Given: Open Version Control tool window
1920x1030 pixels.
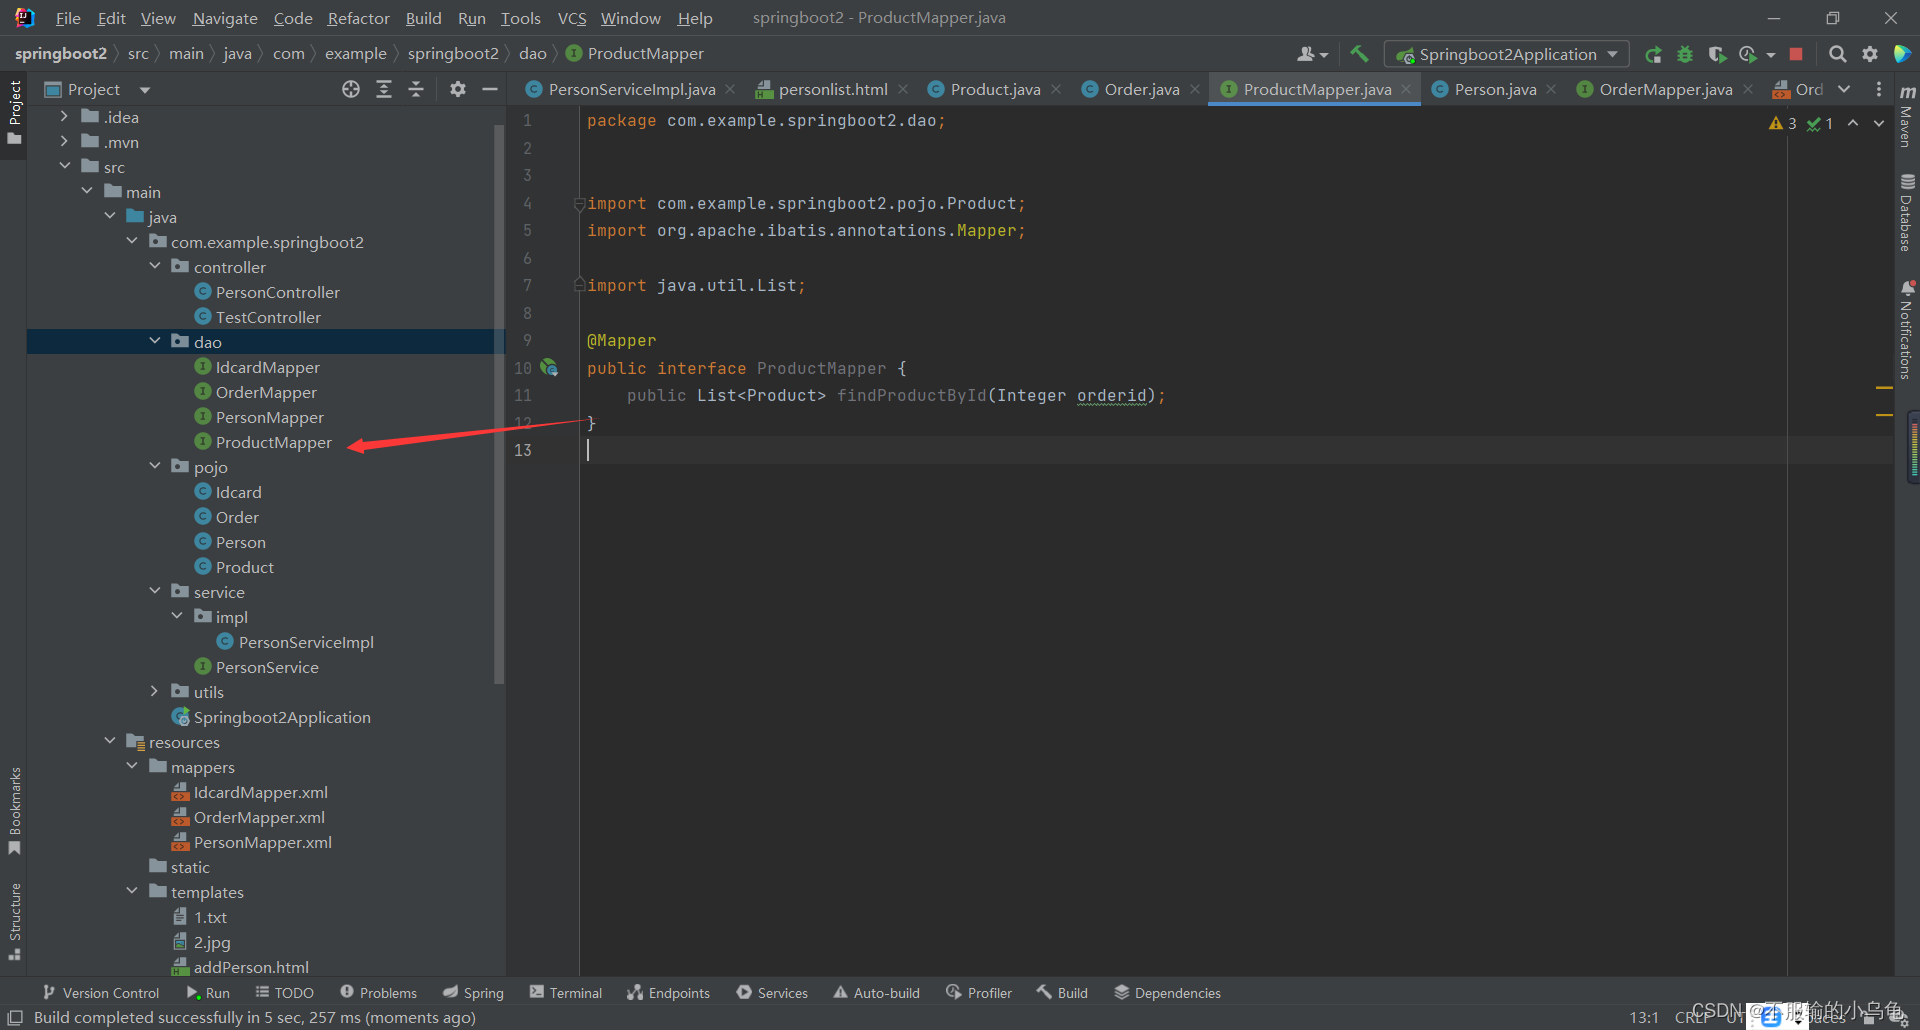Looking at the screenshot, I should tap(101, 993).
